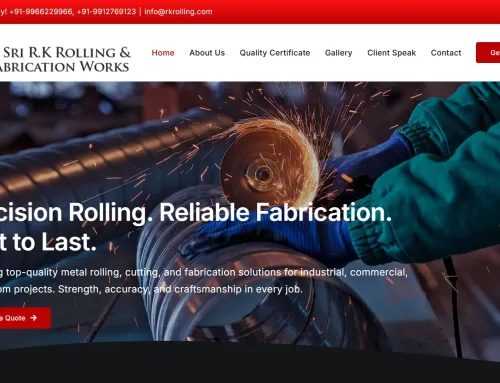Image resolution: width=500 pixels, height=383 pixels.
Task: Click the red header button beside Contact
Action: point(488,52)
